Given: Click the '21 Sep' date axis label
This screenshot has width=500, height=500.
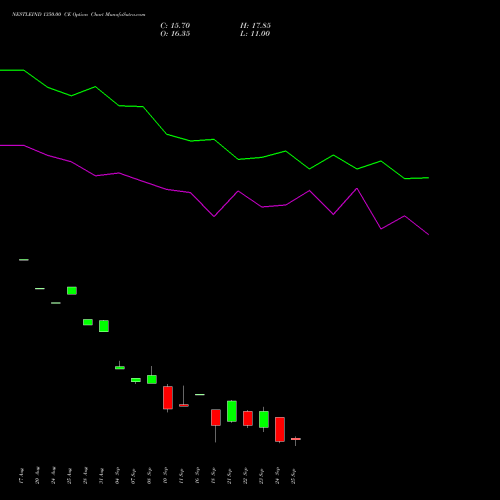Looking at the screenshot, I should click(x=230, y=476).
